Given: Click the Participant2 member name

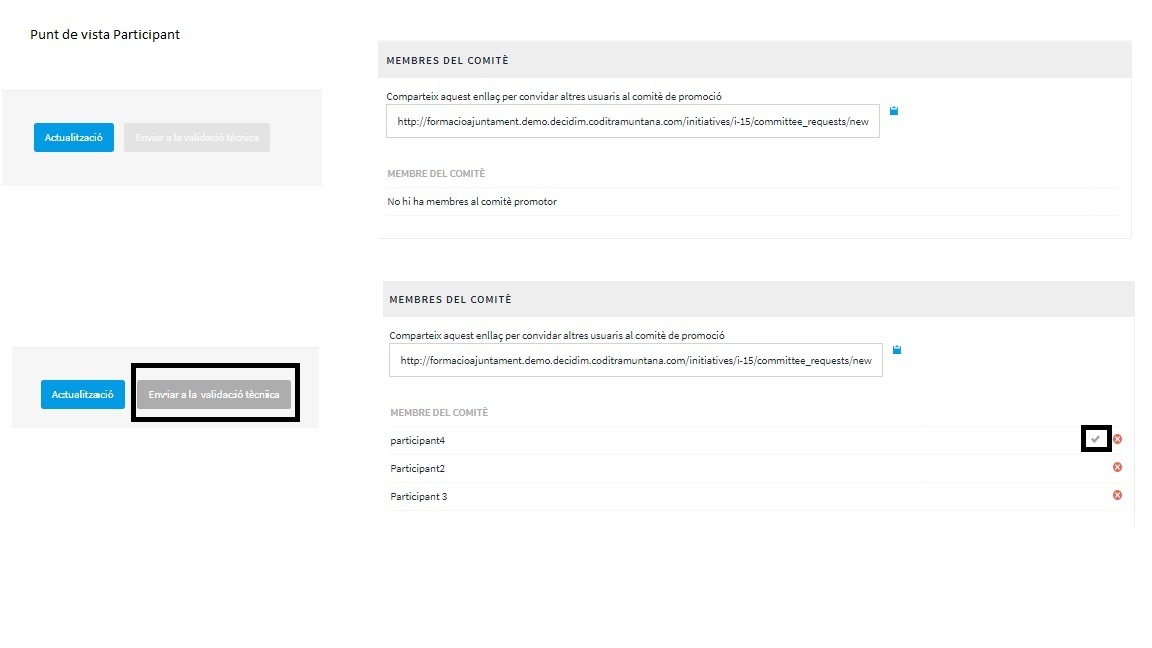Looking at the screenshot, I should coord(417,468).
